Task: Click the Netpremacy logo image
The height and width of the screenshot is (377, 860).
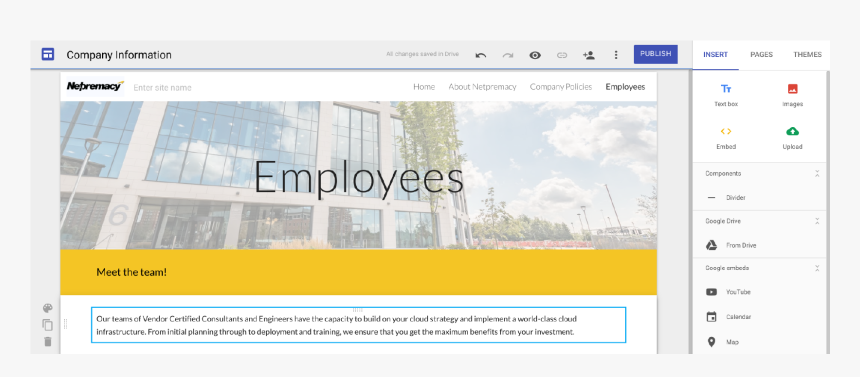Action: pos(95,87)
